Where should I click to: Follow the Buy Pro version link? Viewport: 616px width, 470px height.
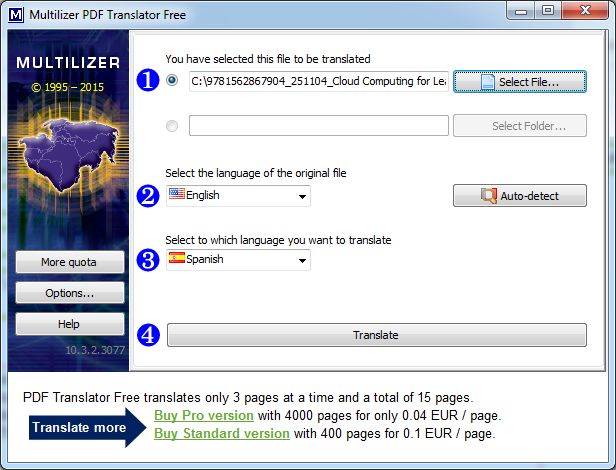[204, 415]
